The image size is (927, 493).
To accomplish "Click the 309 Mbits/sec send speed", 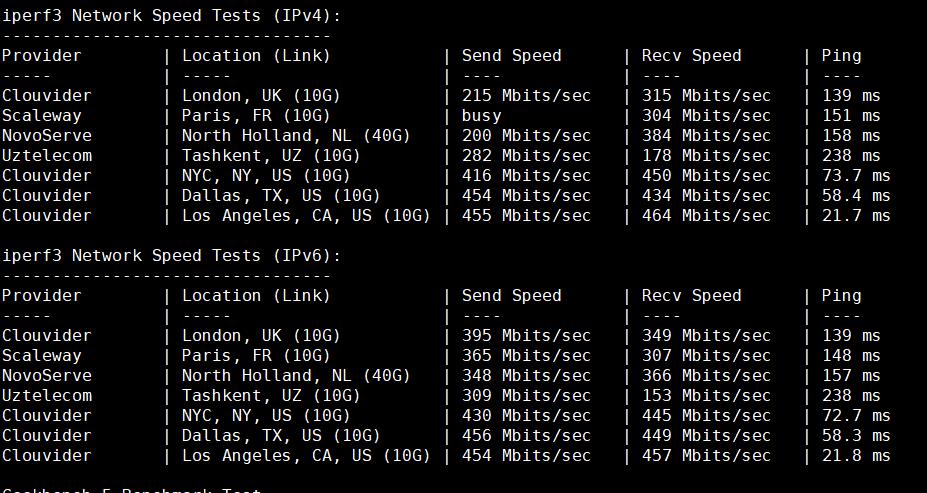I will pos(526,395).
